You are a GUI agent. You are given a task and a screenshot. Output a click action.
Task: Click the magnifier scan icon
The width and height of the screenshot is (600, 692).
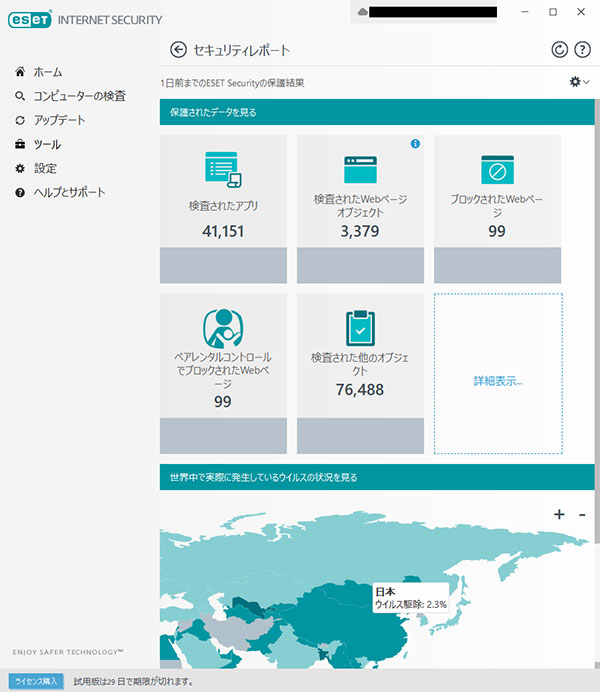(x=20, y=96)
